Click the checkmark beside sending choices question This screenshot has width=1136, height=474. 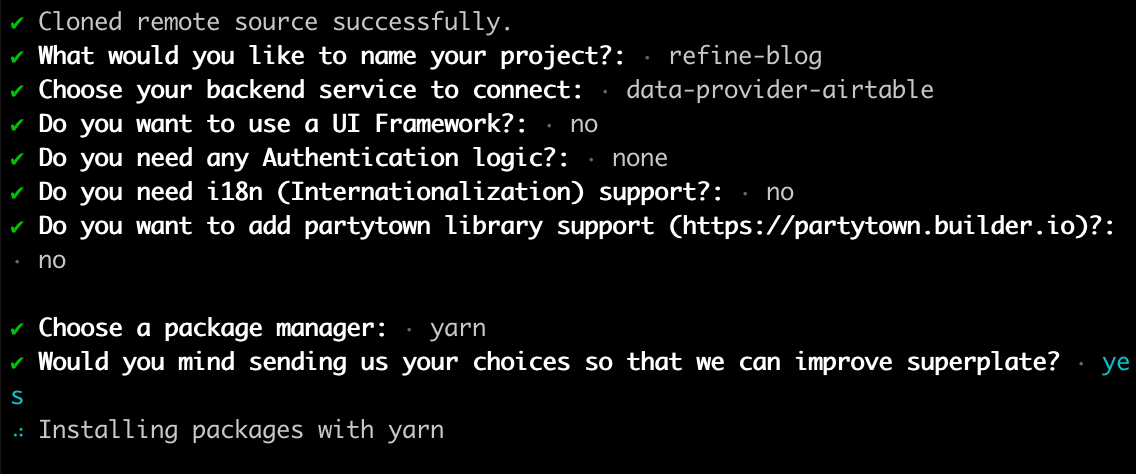18,364
